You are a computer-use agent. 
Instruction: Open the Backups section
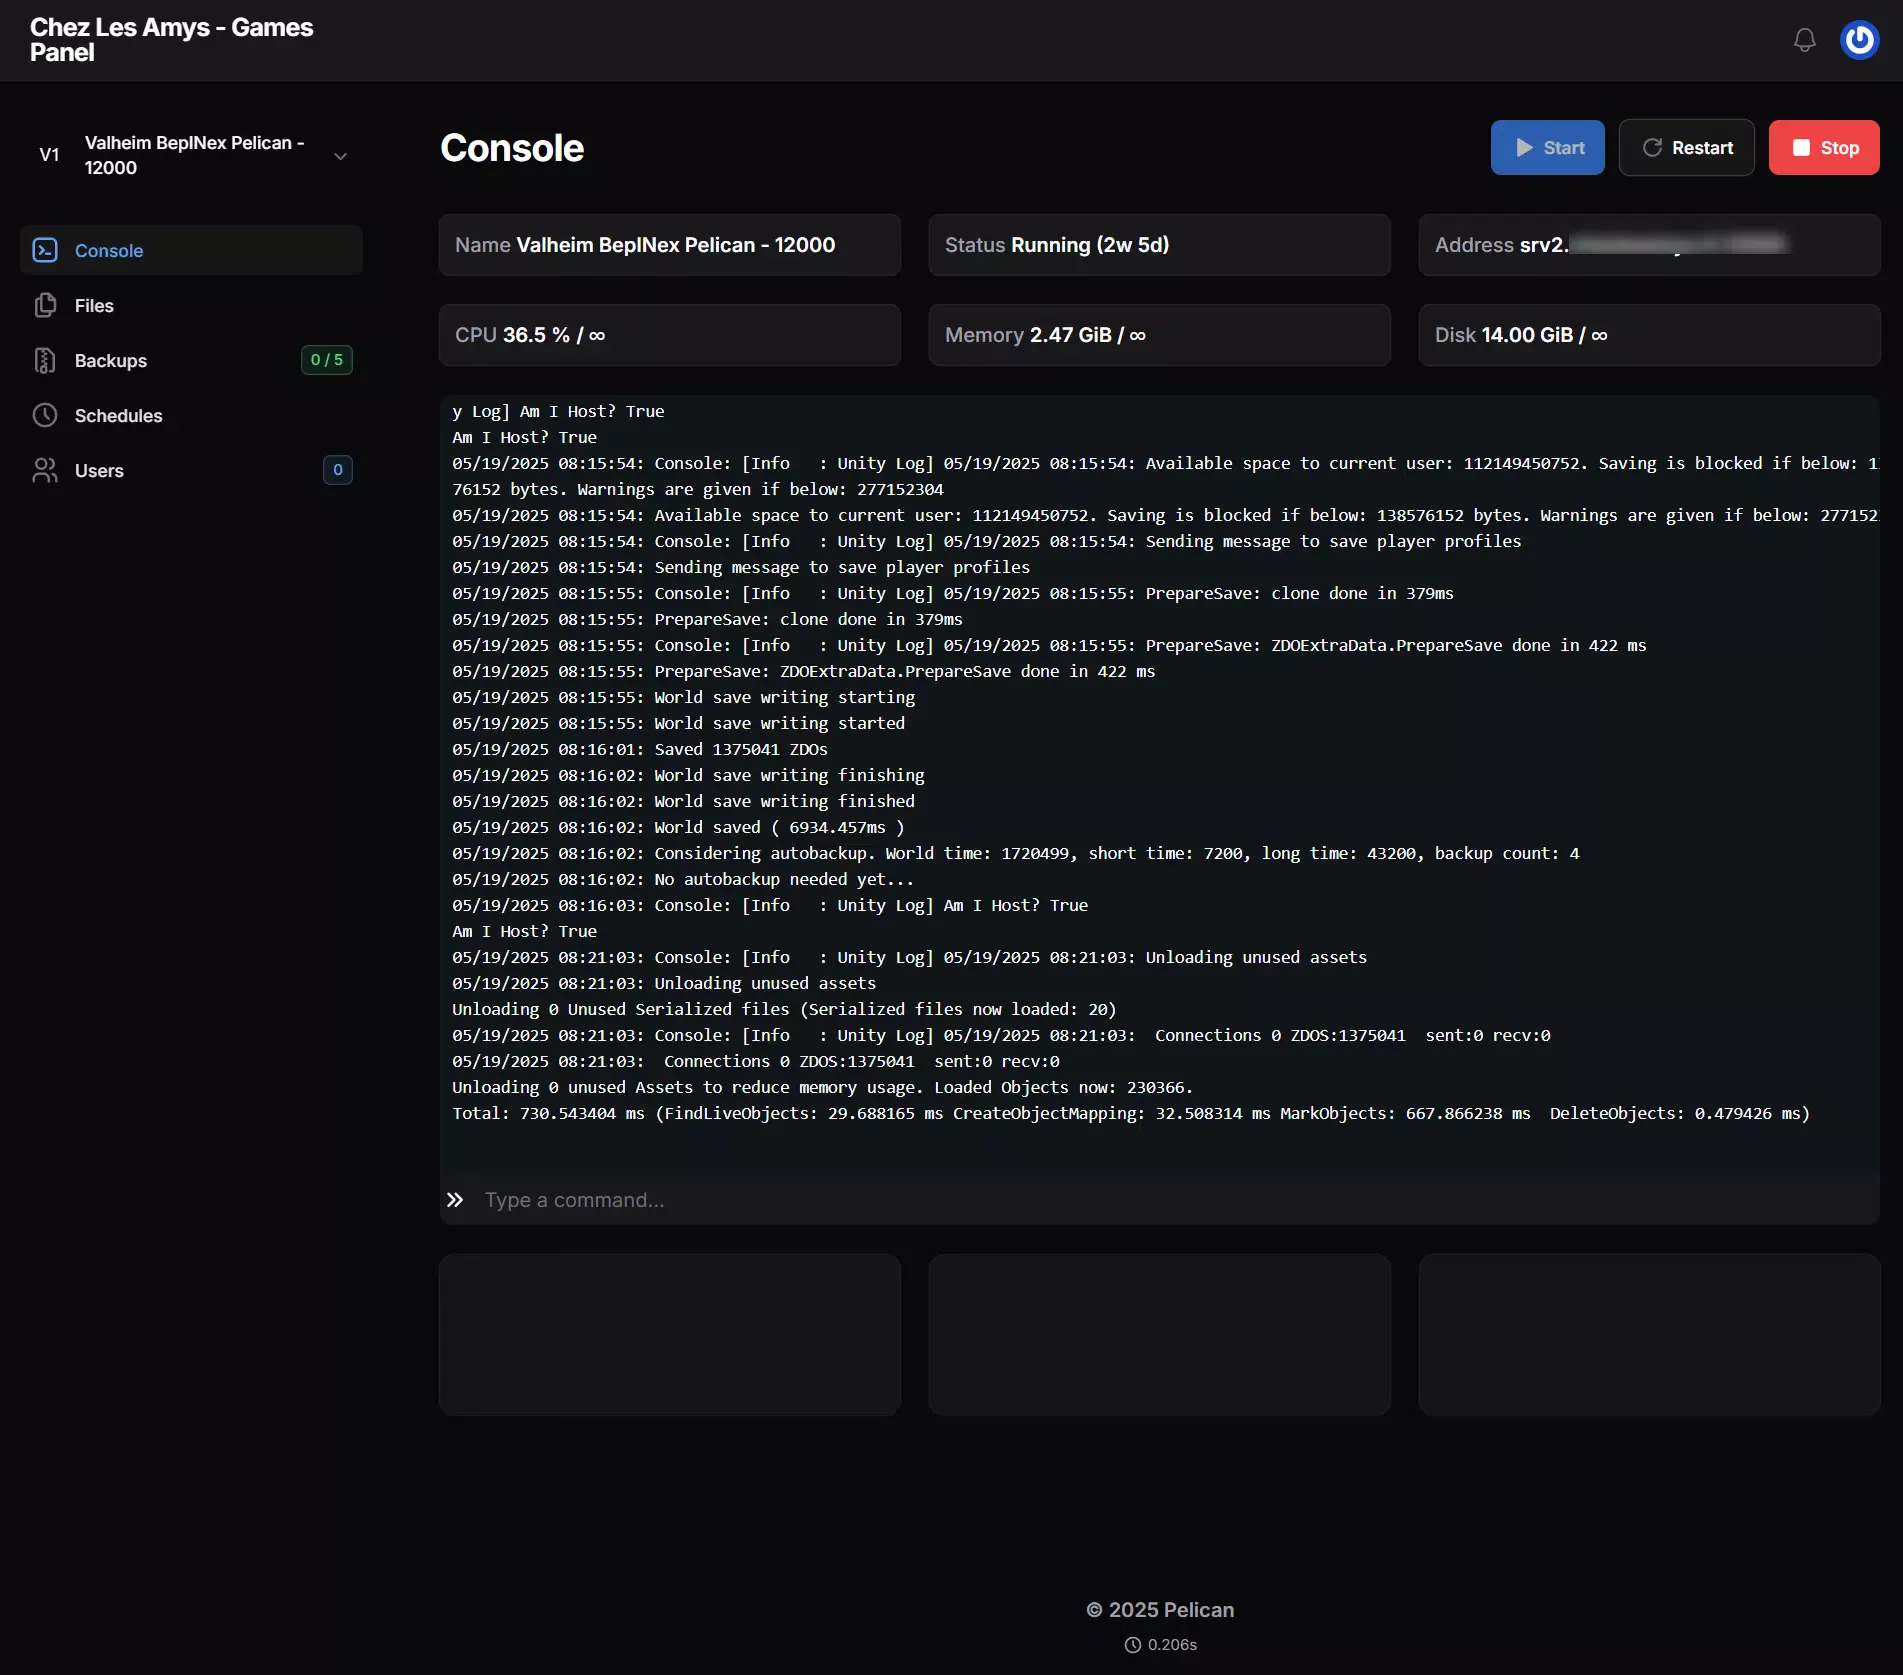(191, 360)
